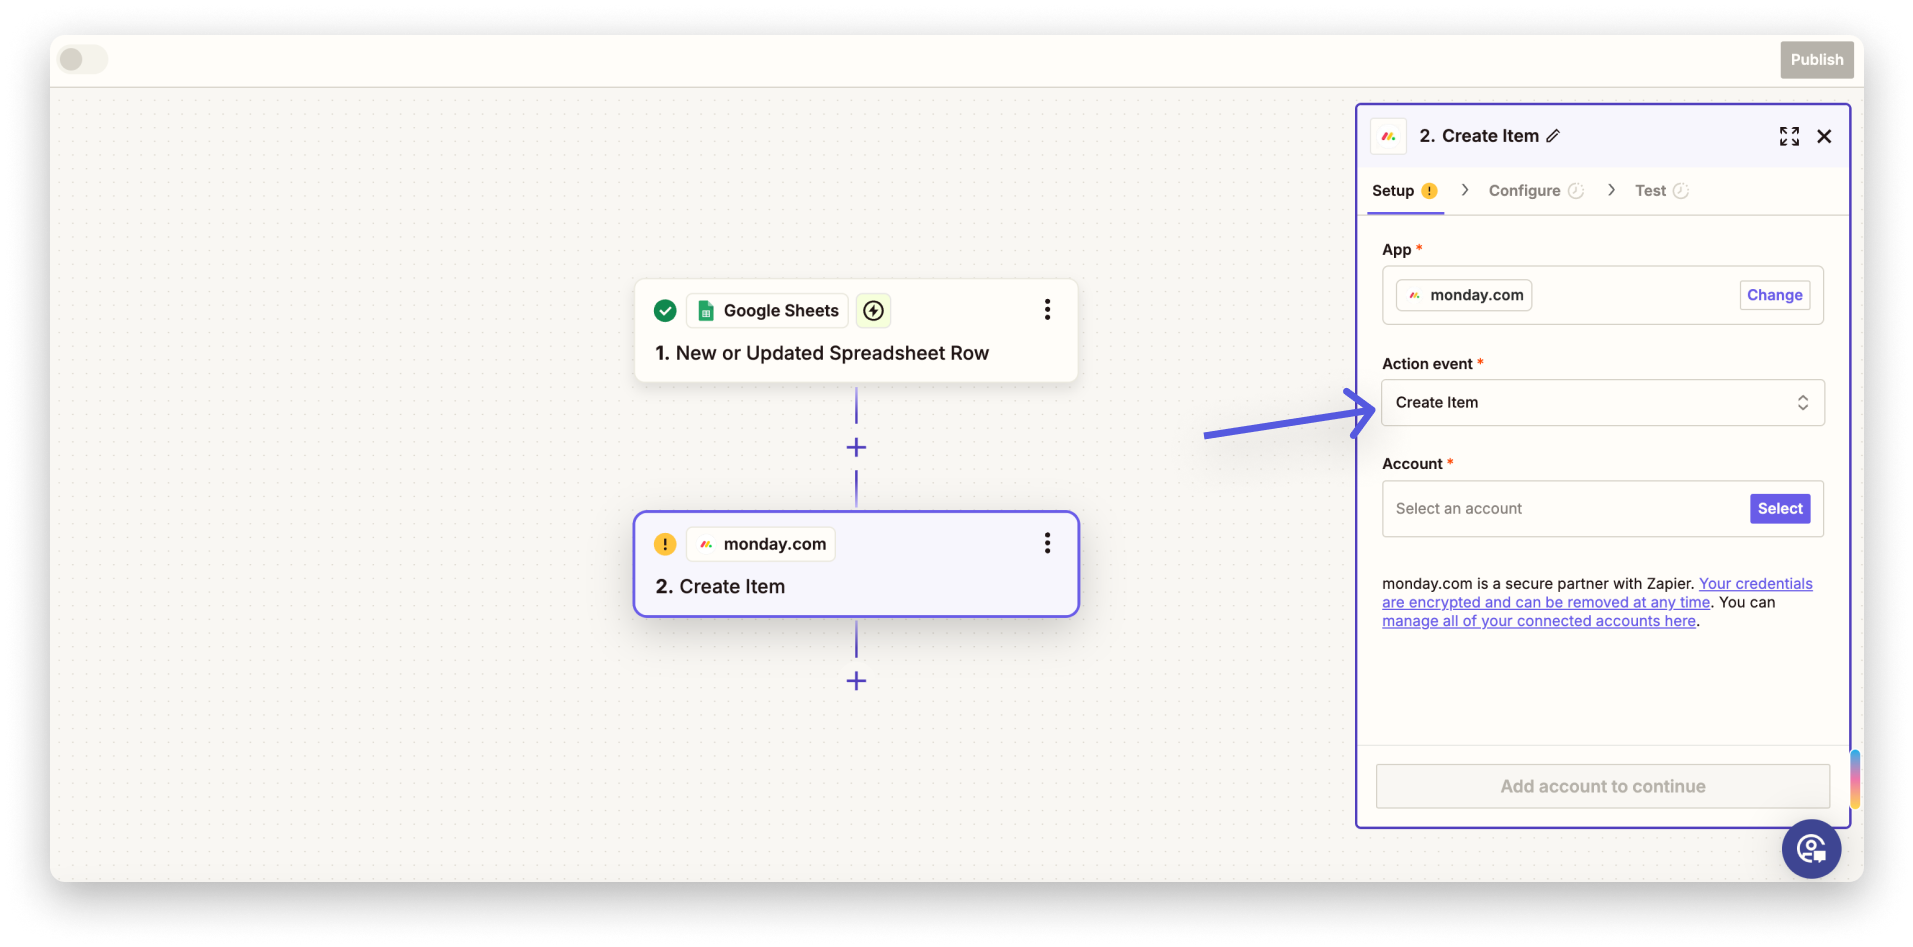Image resolution: width=1913 pixels, height=947 pixels.
Task: Click the yellow warning icon on step 2
Action: coord(665,544)
